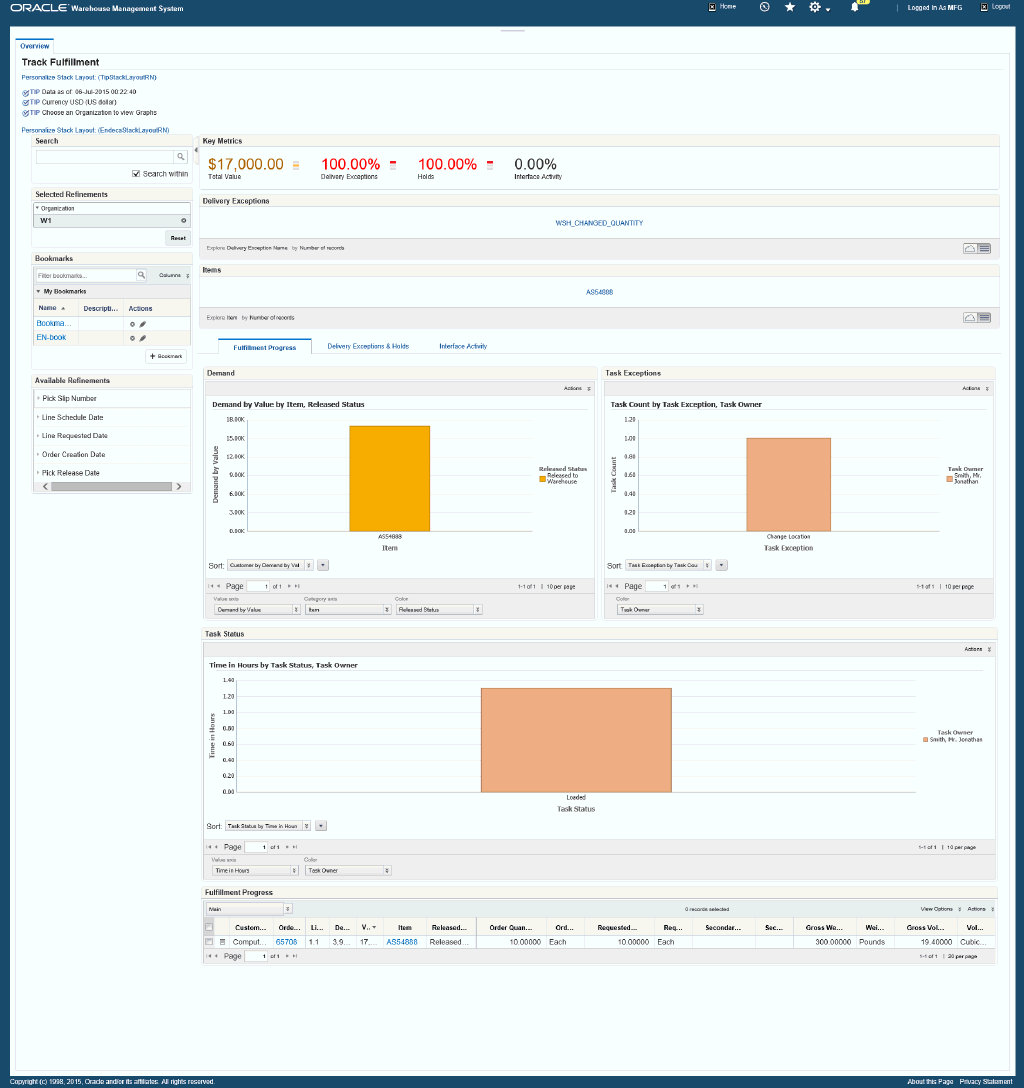Open the Navigator compass icon in header
1024x1088 pixels.
point(765,7)
